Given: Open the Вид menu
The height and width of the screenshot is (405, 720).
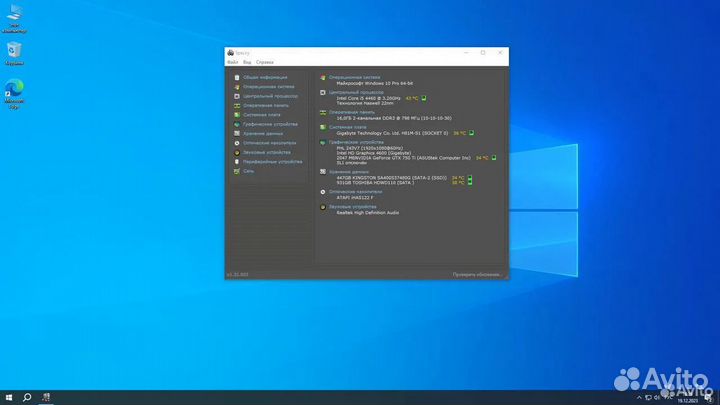Looking at the screenshot, I should (247, 62).
